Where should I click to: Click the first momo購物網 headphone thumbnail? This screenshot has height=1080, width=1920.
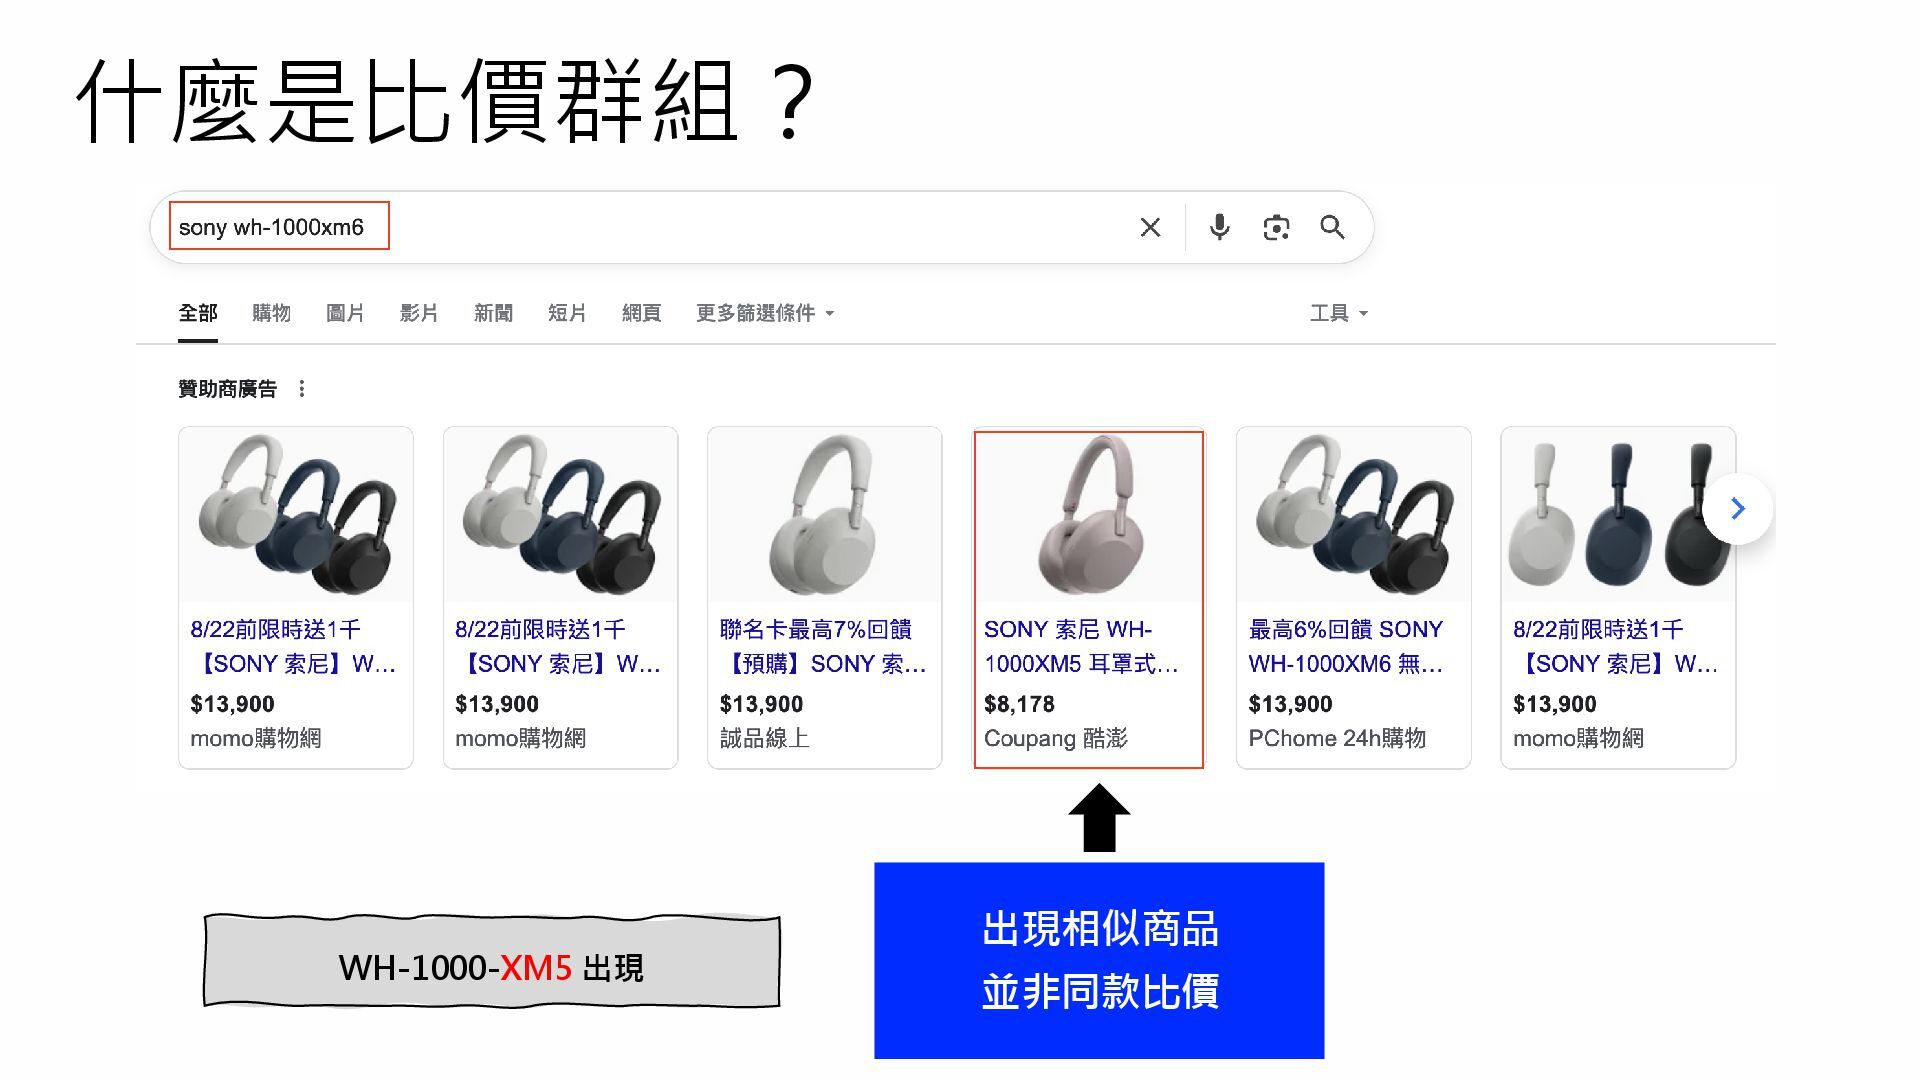pyautogui.click(x=296, y=515)
